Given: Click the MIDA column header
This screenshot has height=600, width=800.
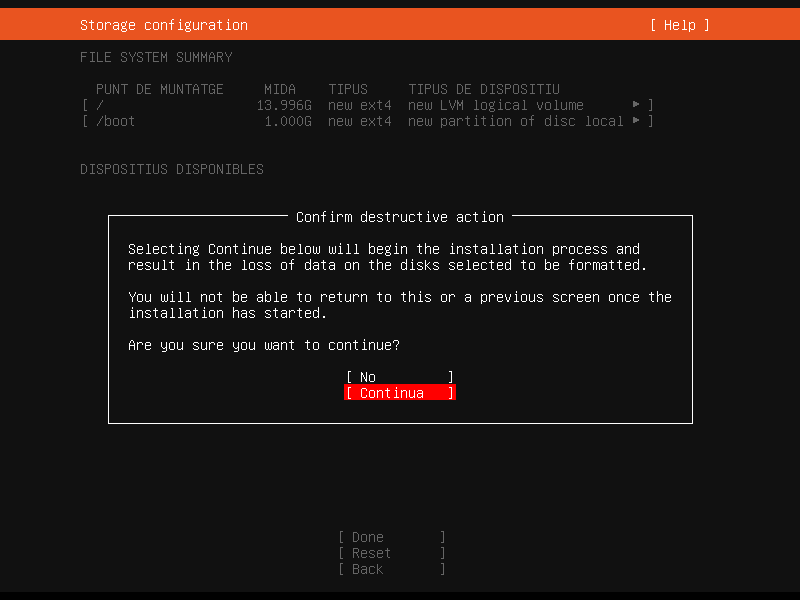Looking at the screenshot, I should pos(280,89).
